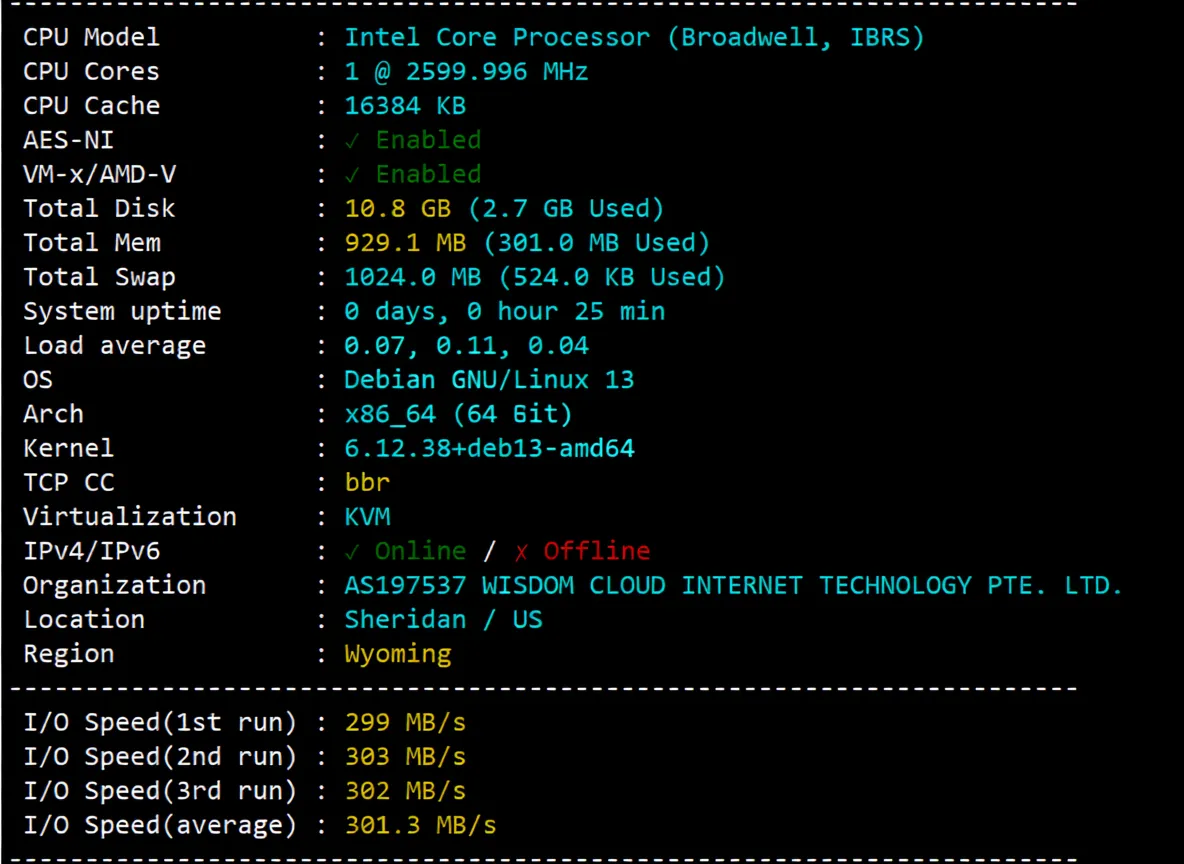
Task: Select the OS text Debian GNU/Linux 13
Action: click(x=489, y=380)
